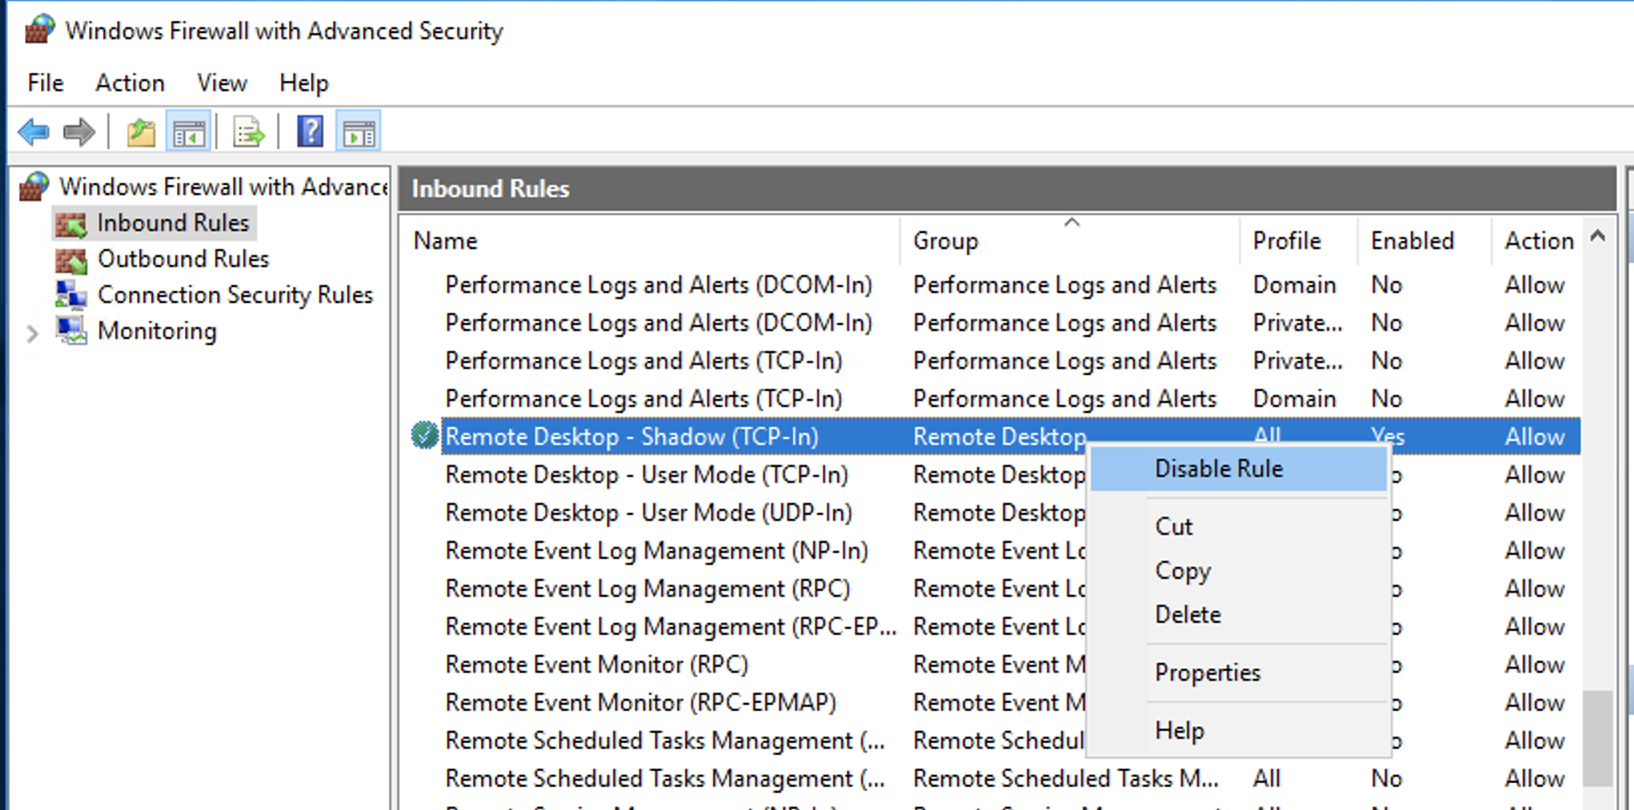The width and height of the screenshot is (1634, 810).
Task: Click Yes in the Enabled column
Action: point(1388,437)
